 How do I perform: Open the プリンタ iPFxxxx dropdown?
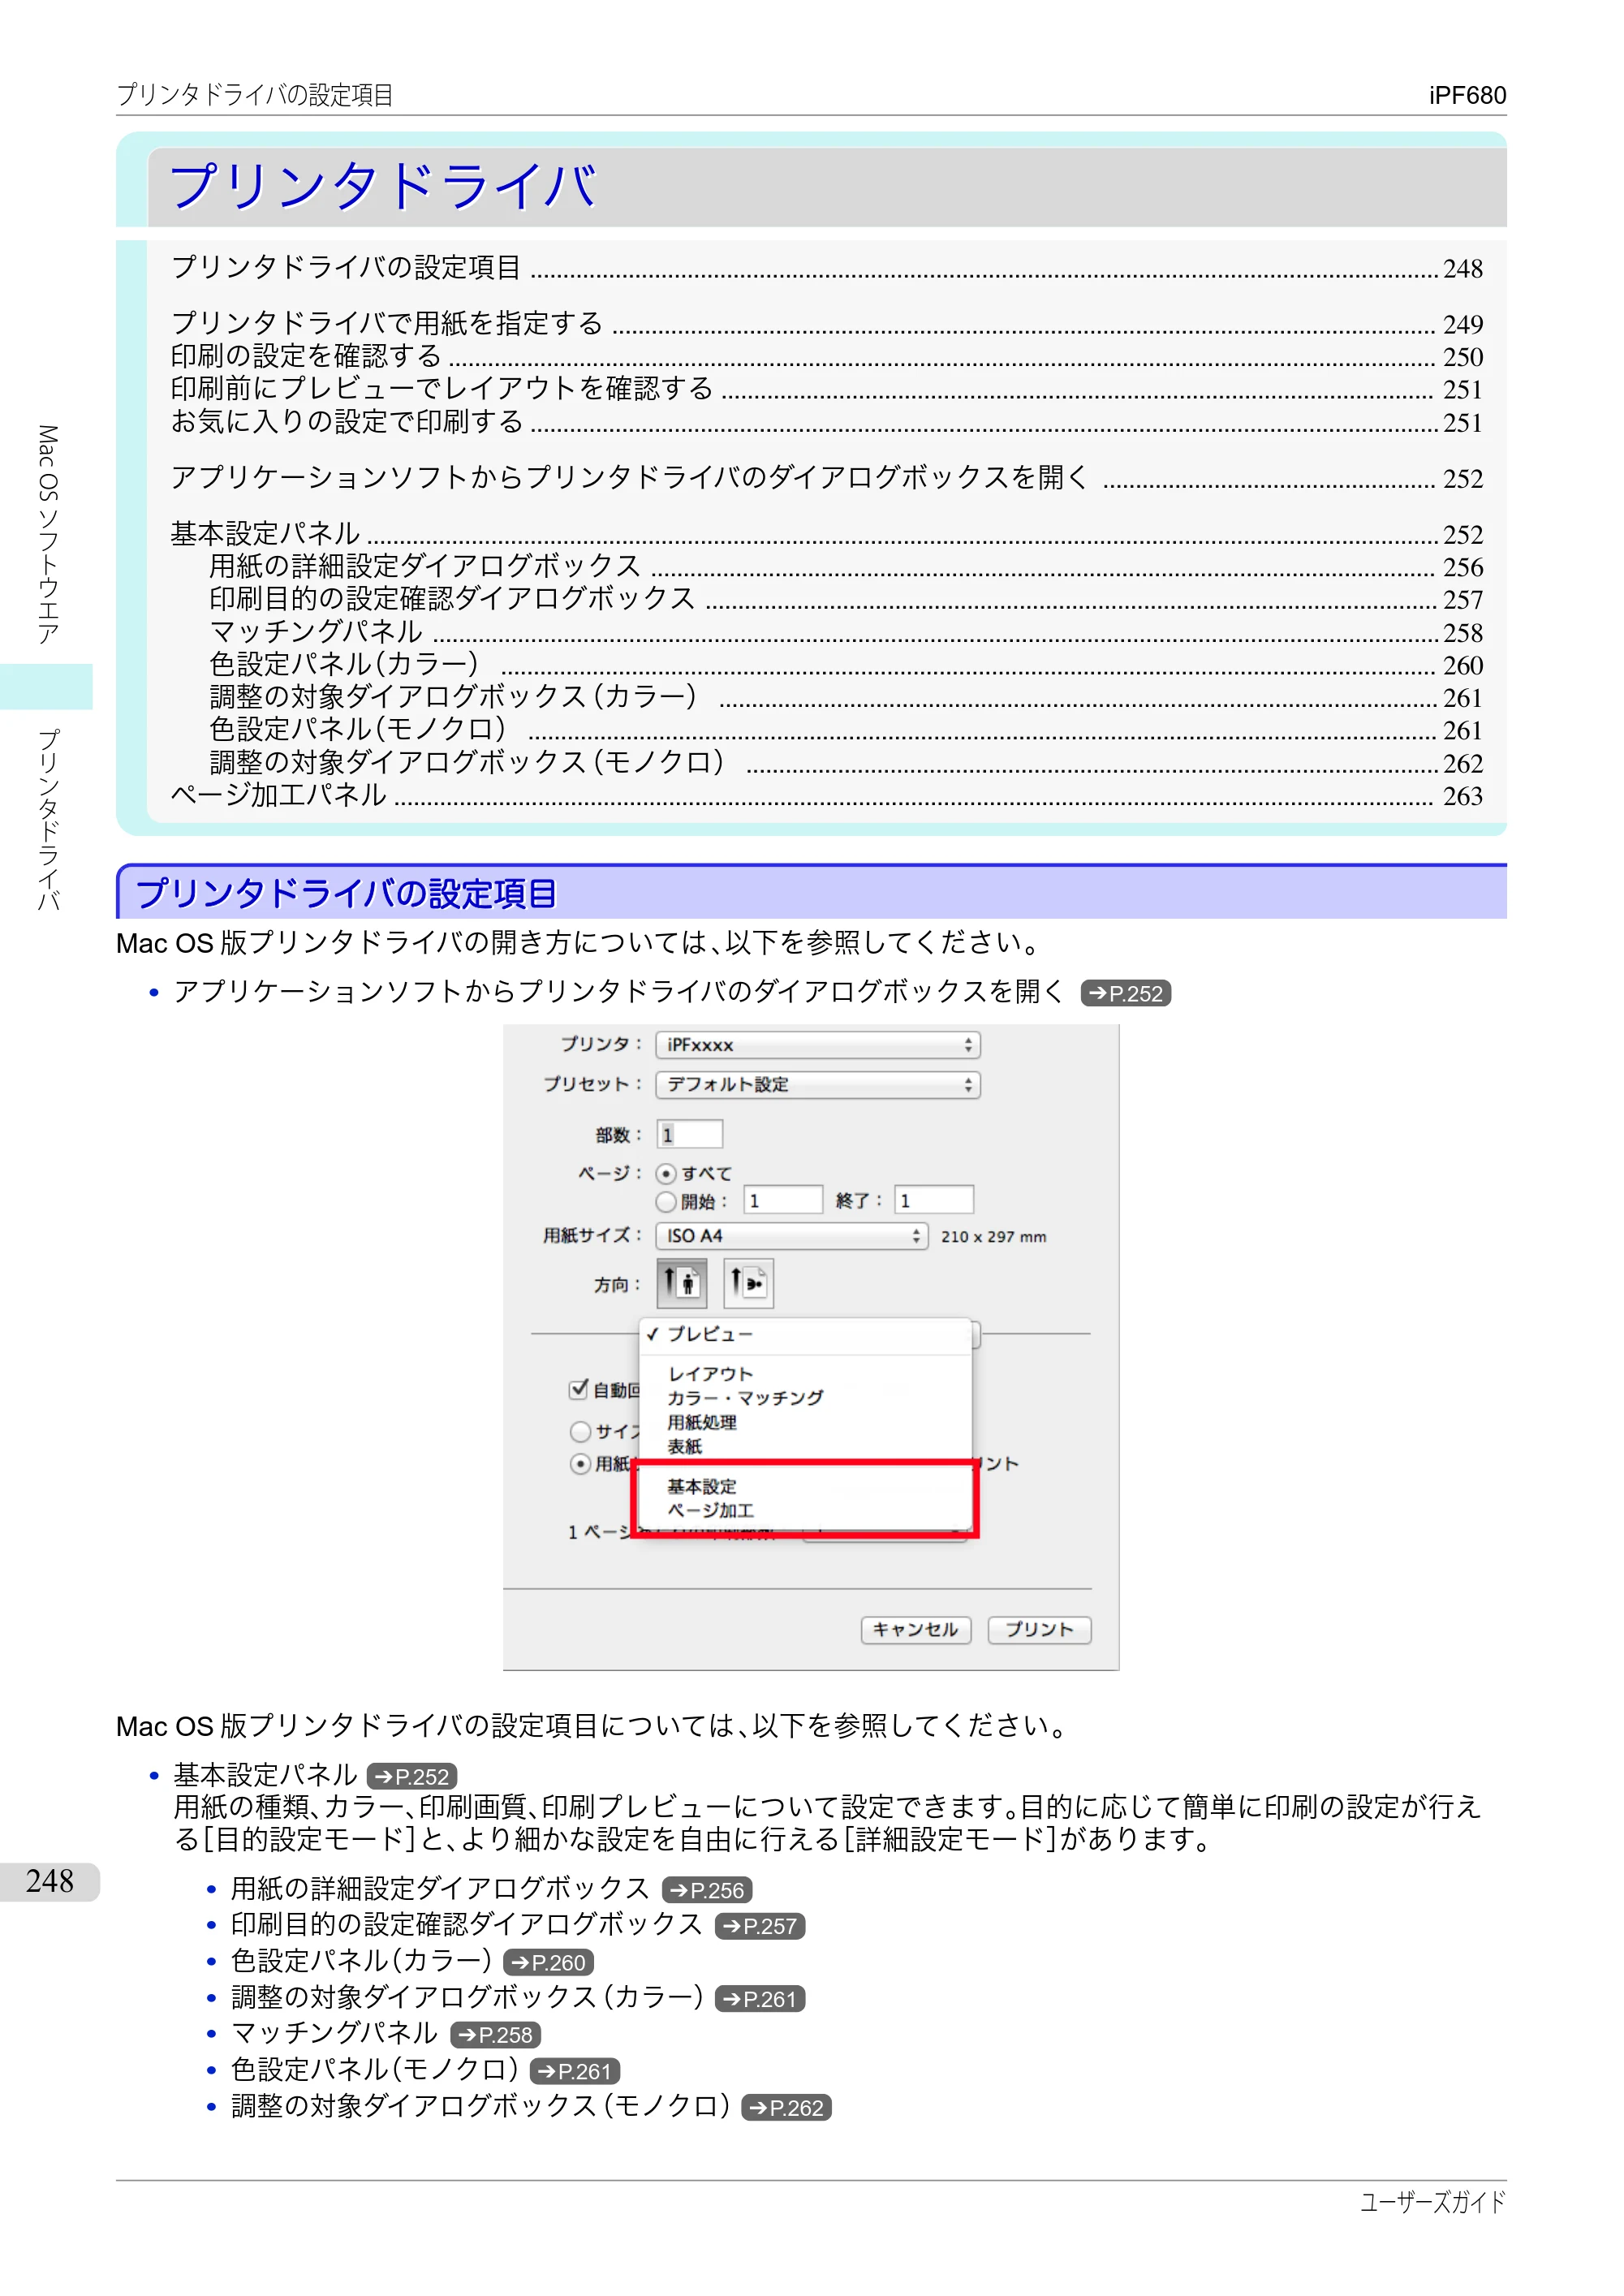tap(818, 1045)
